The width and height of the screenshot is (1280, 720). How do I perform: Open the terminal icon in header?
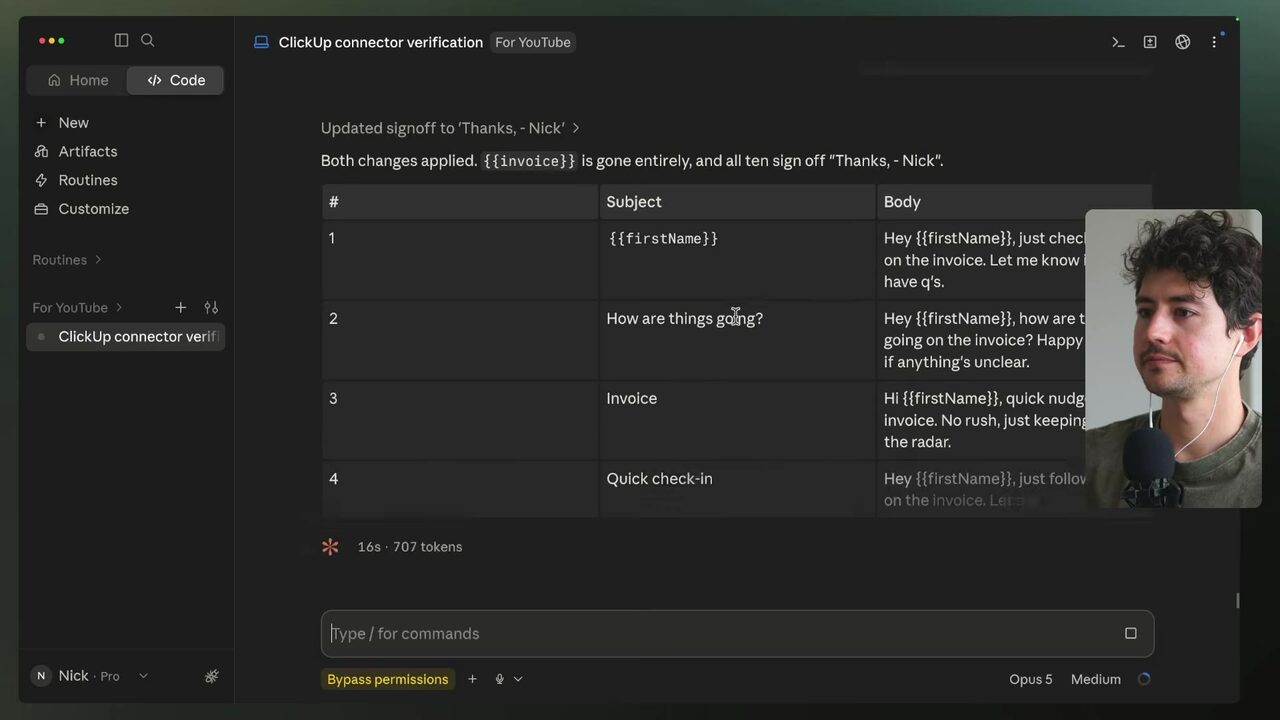tap(1118, 42)
